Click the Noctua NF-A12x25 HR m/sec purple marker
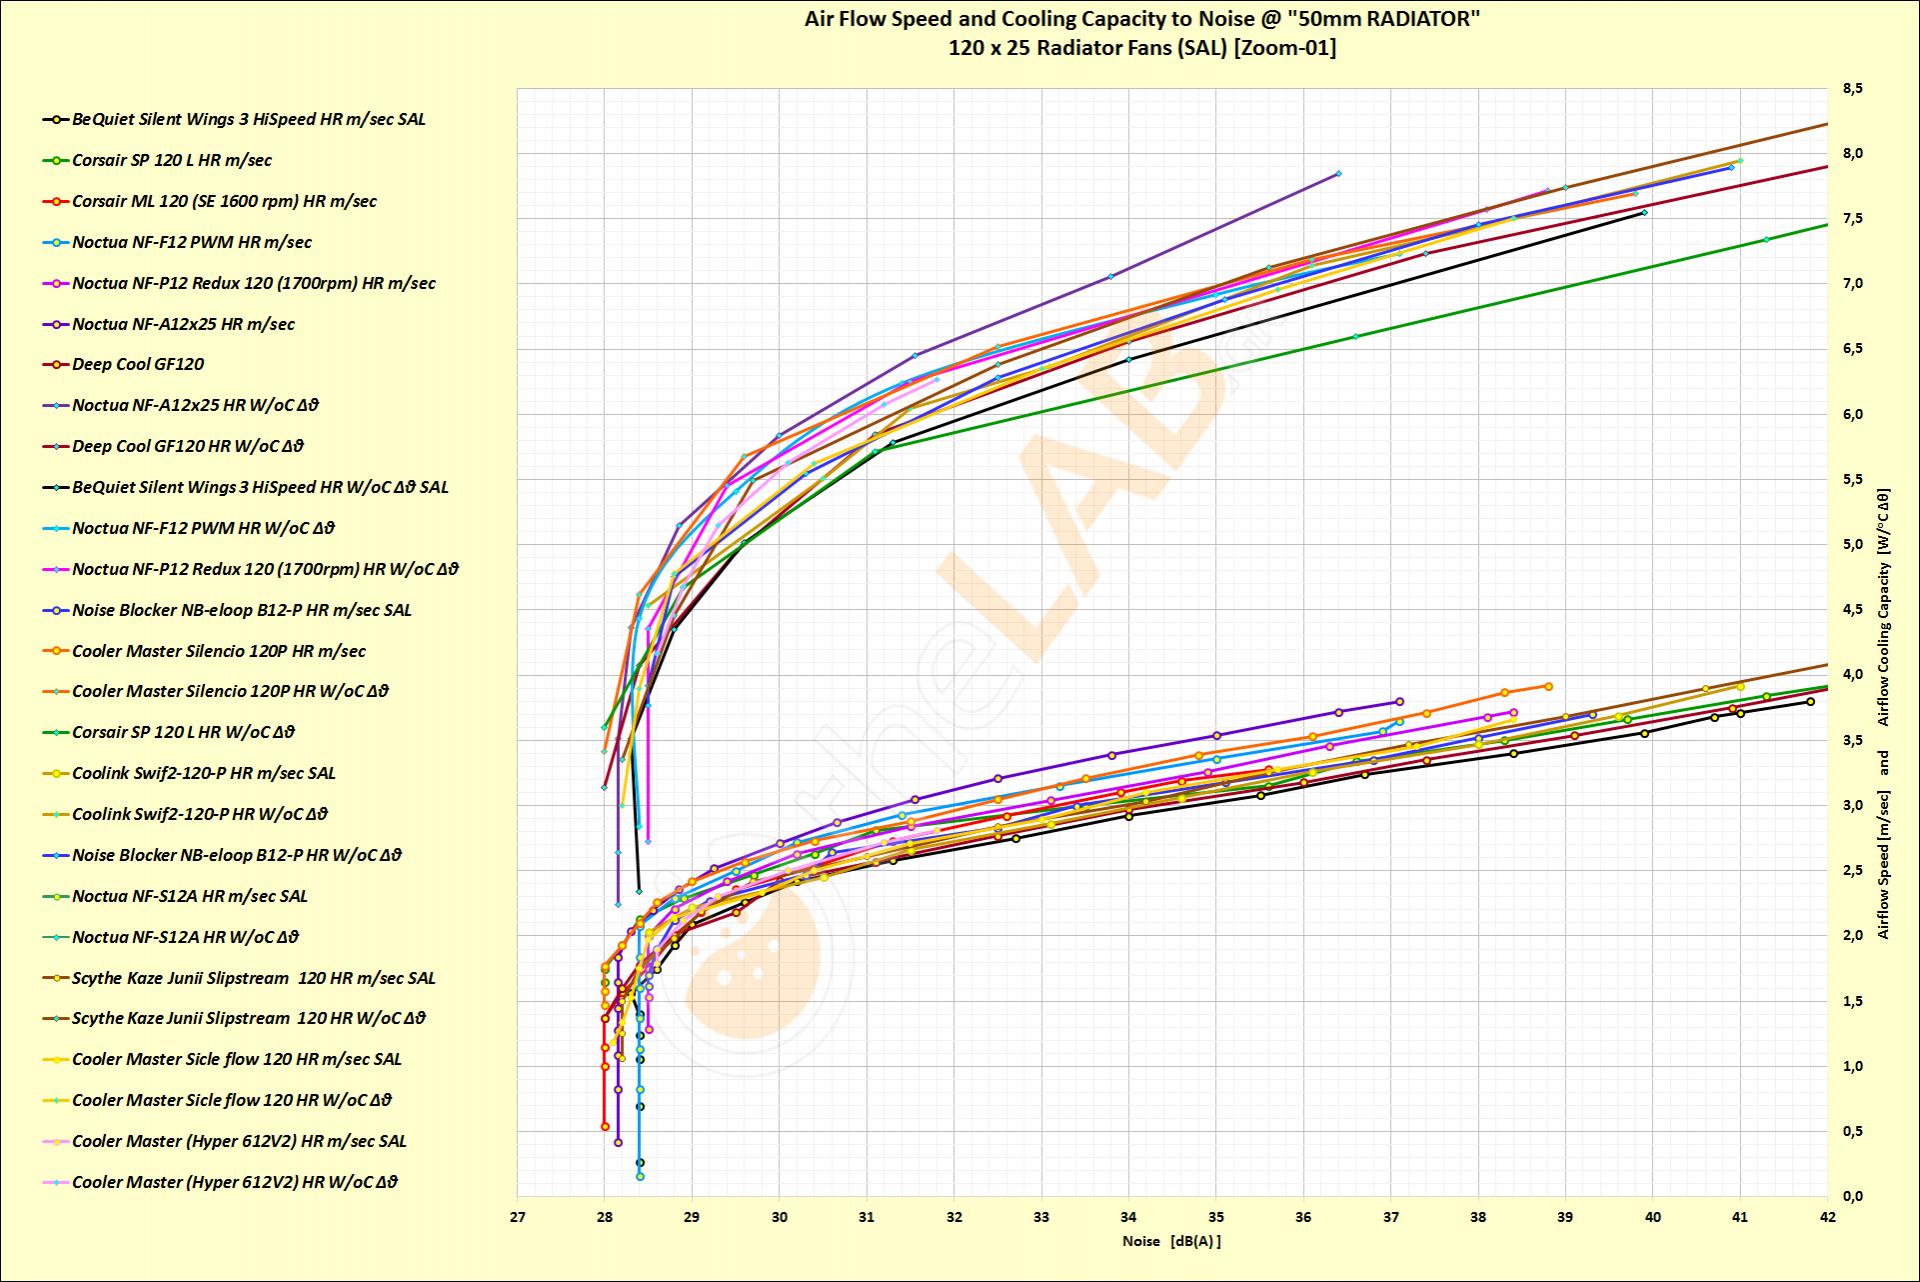1920x1282 pixels. coord(55,324)
